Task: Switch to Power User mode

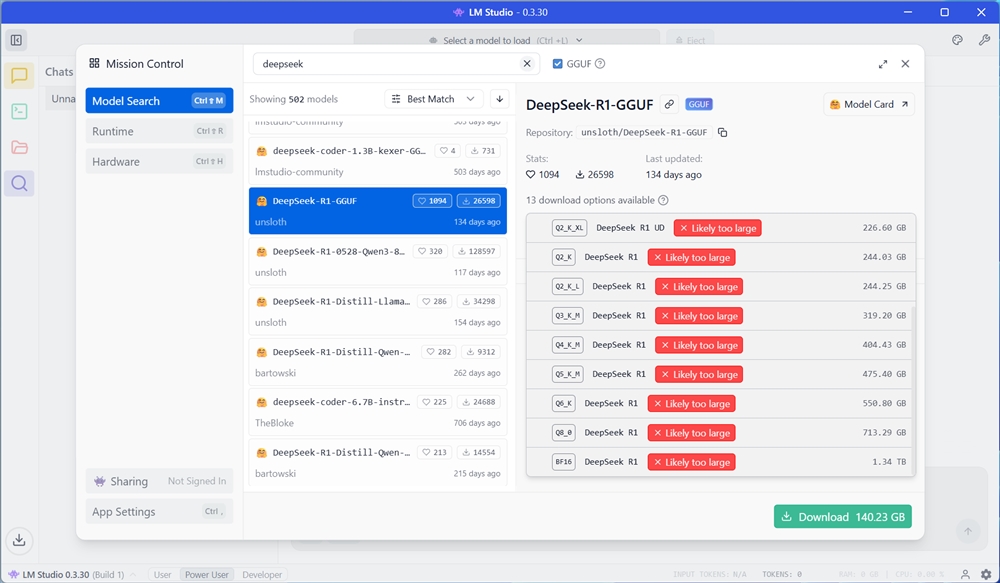Action: click(x=207, y=574)
